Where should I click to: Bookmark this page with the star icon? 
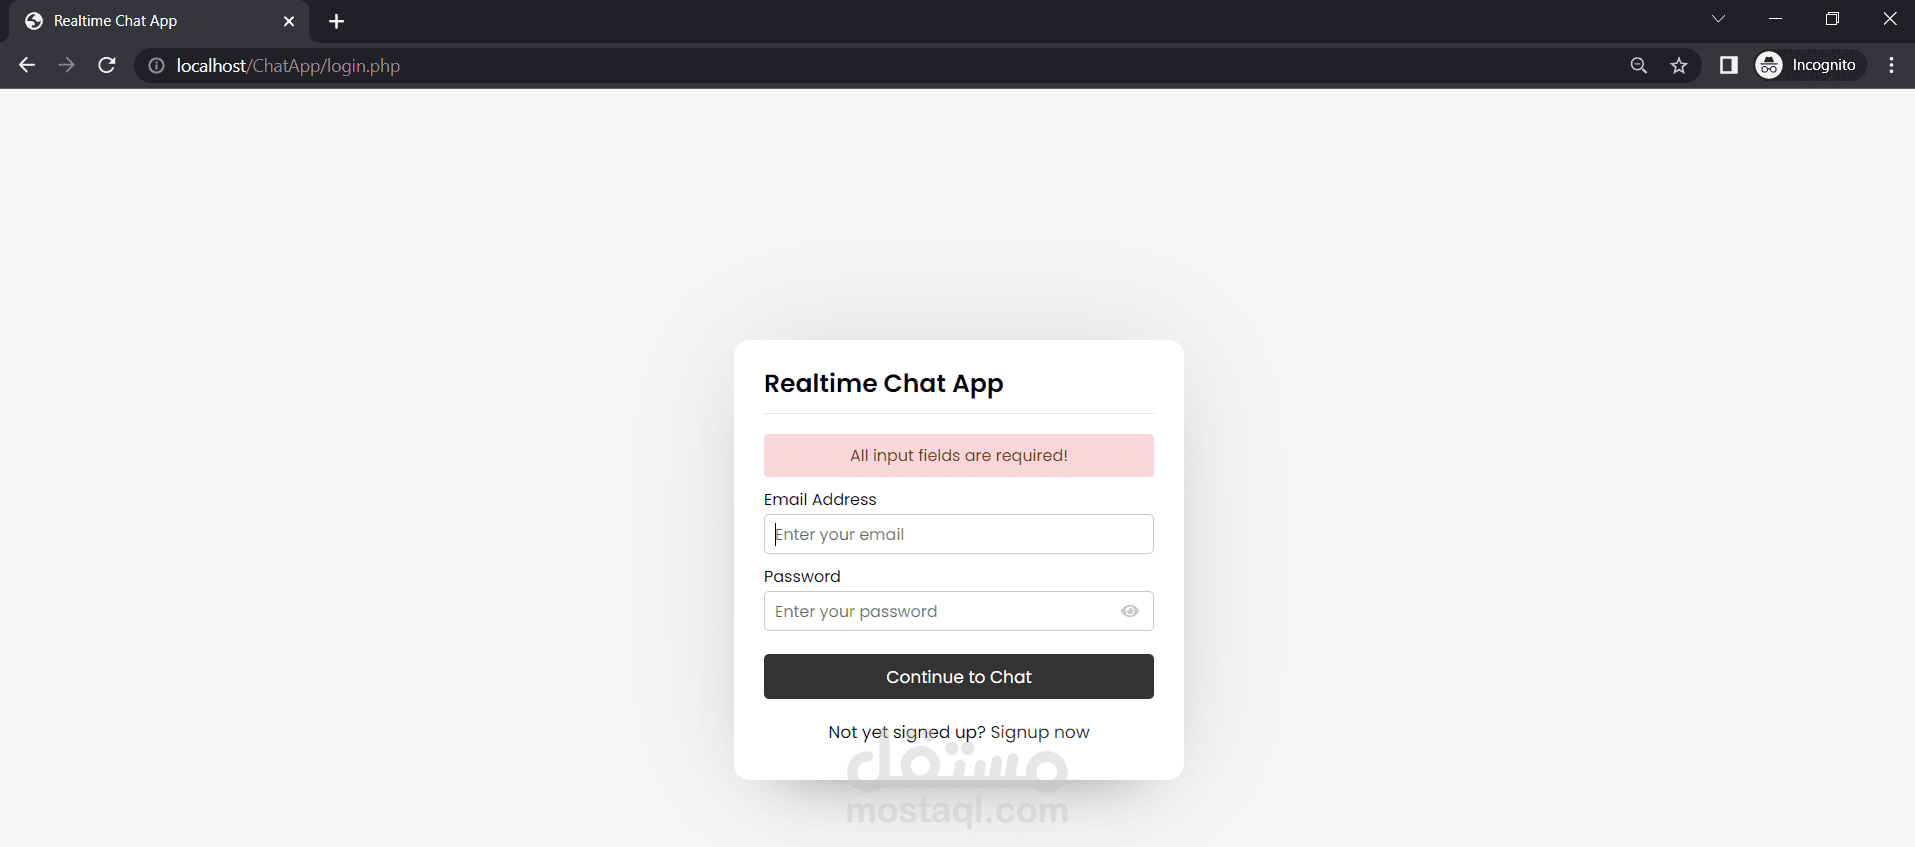point(1679,65)
